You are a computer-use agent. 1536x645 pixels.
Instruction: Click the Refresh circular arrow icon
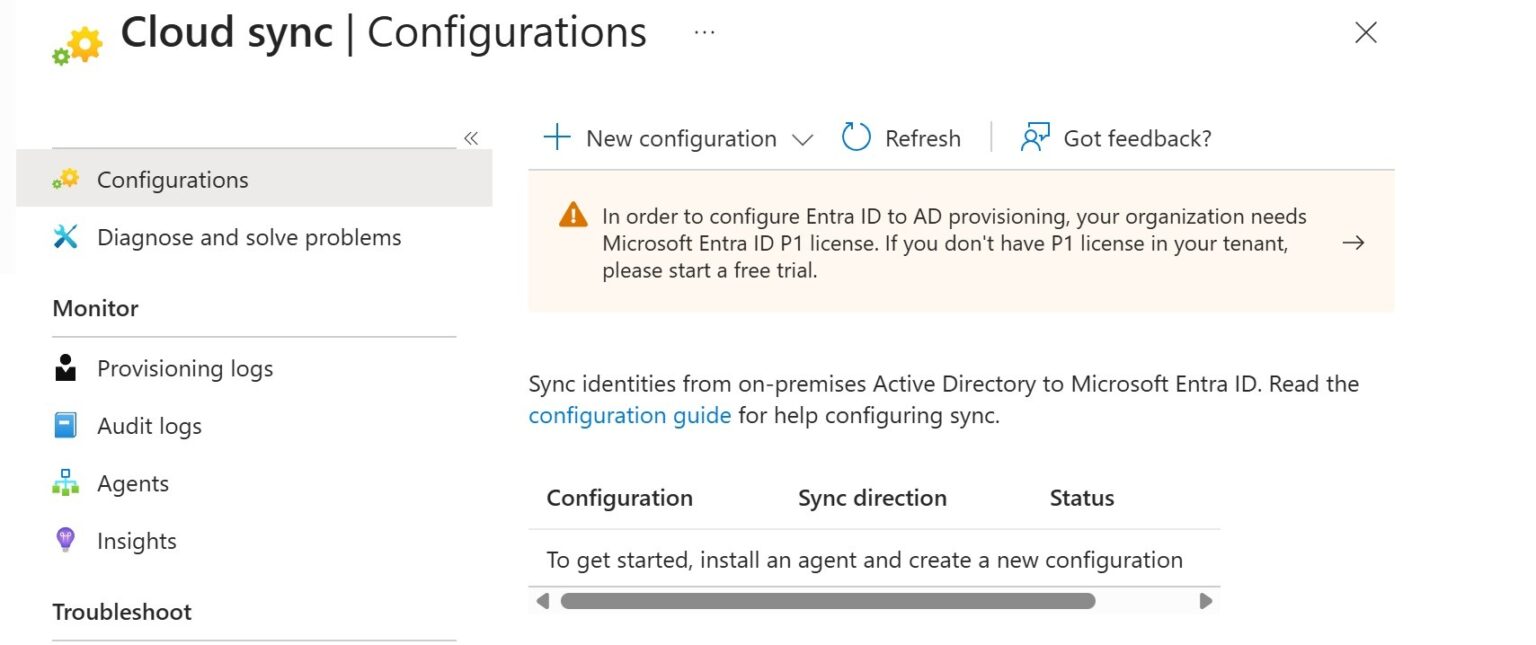coord(856,137)
